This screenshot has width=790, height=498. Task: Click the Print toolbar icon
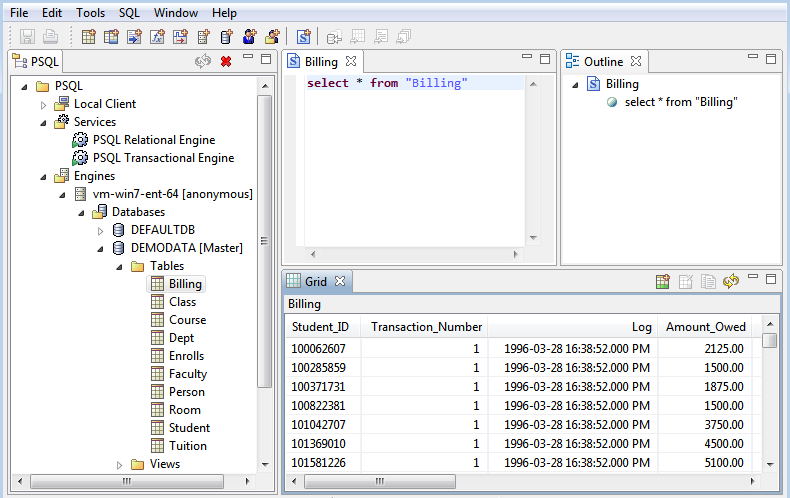pyautogui.click(x=50, y=36)
